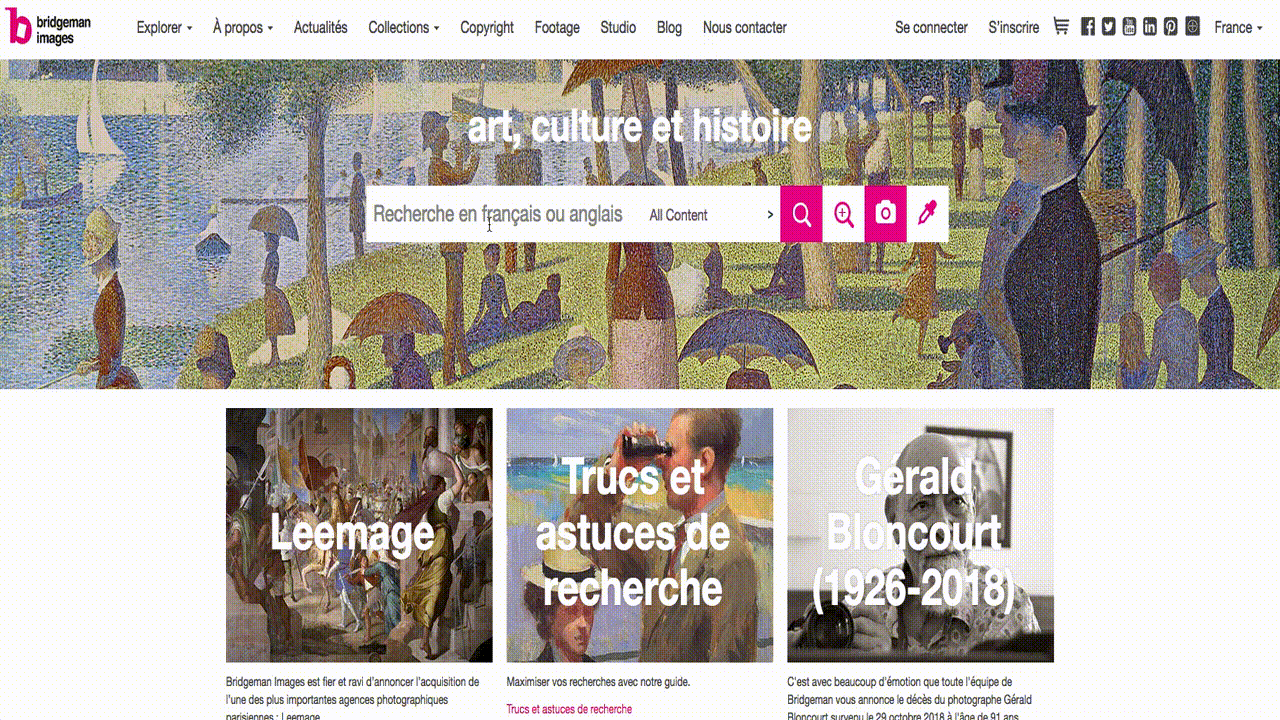Open the Twitter icon link
This screenshot has width=1280, height=720.
click(x=1108, y=27)
